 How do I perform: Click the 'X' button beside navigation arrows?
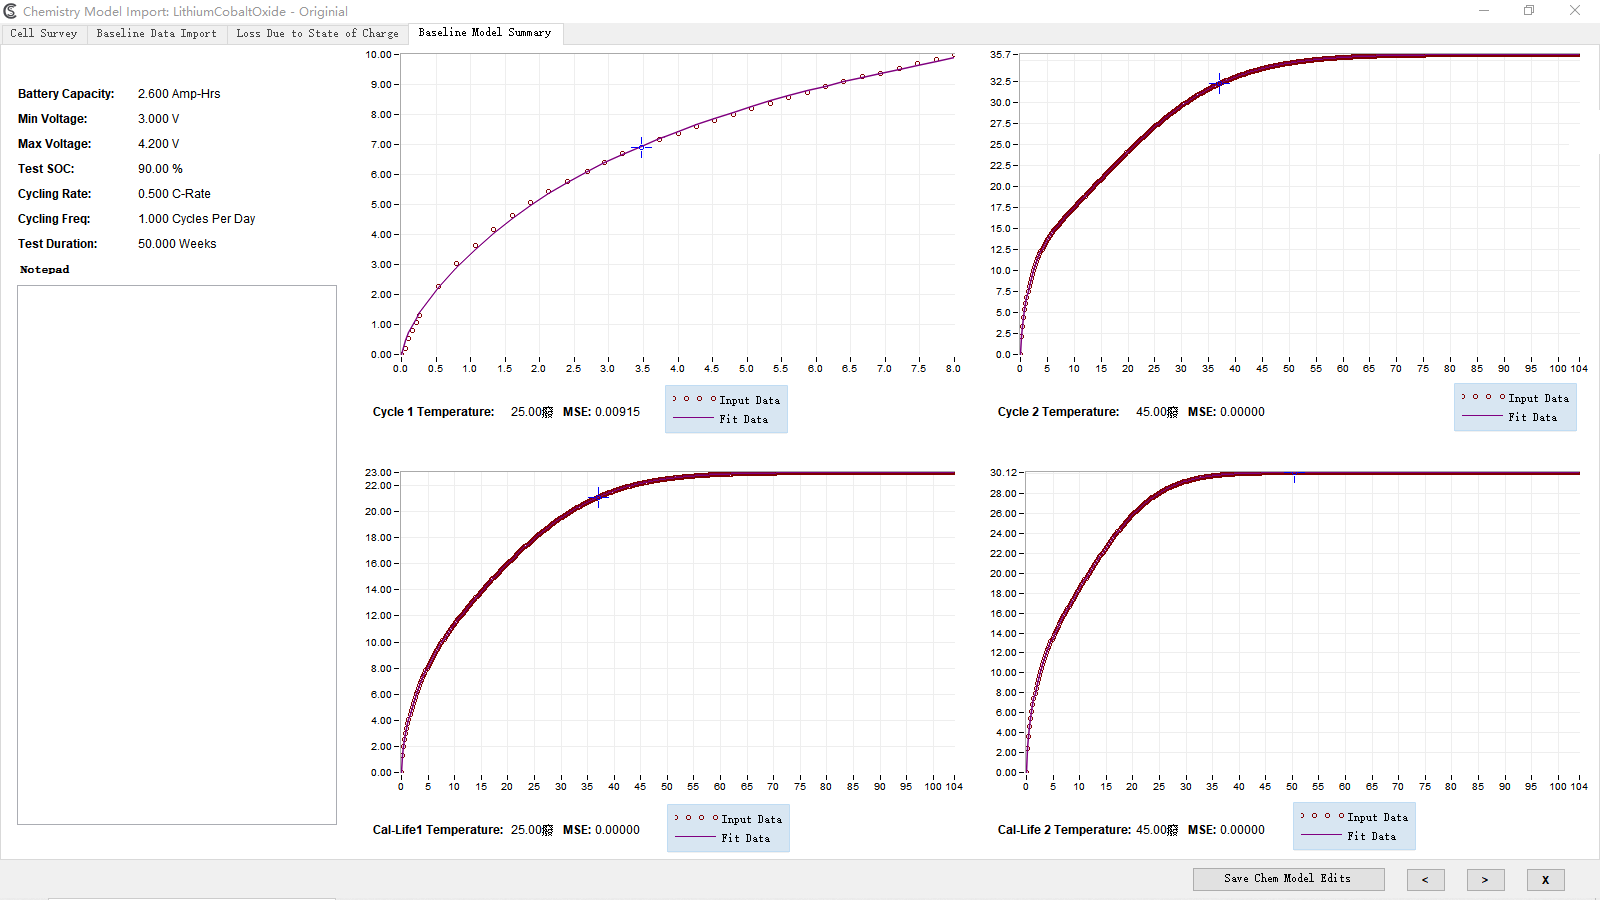(x=1545, y=880)
